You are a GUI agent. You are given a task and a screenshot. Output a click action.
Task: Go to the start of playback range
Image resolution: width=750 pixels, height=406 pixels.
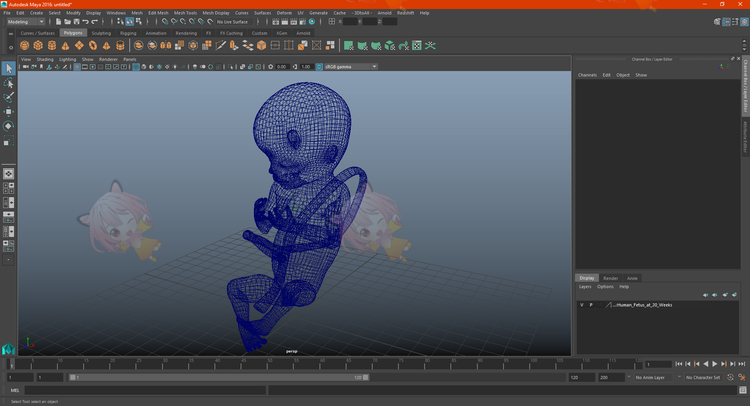679,364
